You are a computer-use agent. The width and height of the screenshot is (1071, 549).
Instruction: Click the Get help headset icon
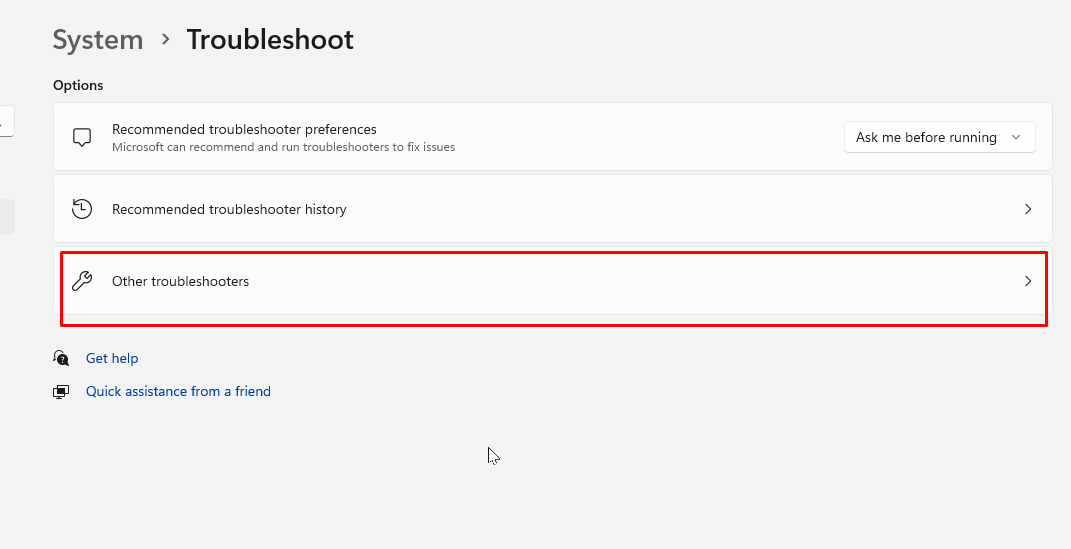click(x=62, y=358)
